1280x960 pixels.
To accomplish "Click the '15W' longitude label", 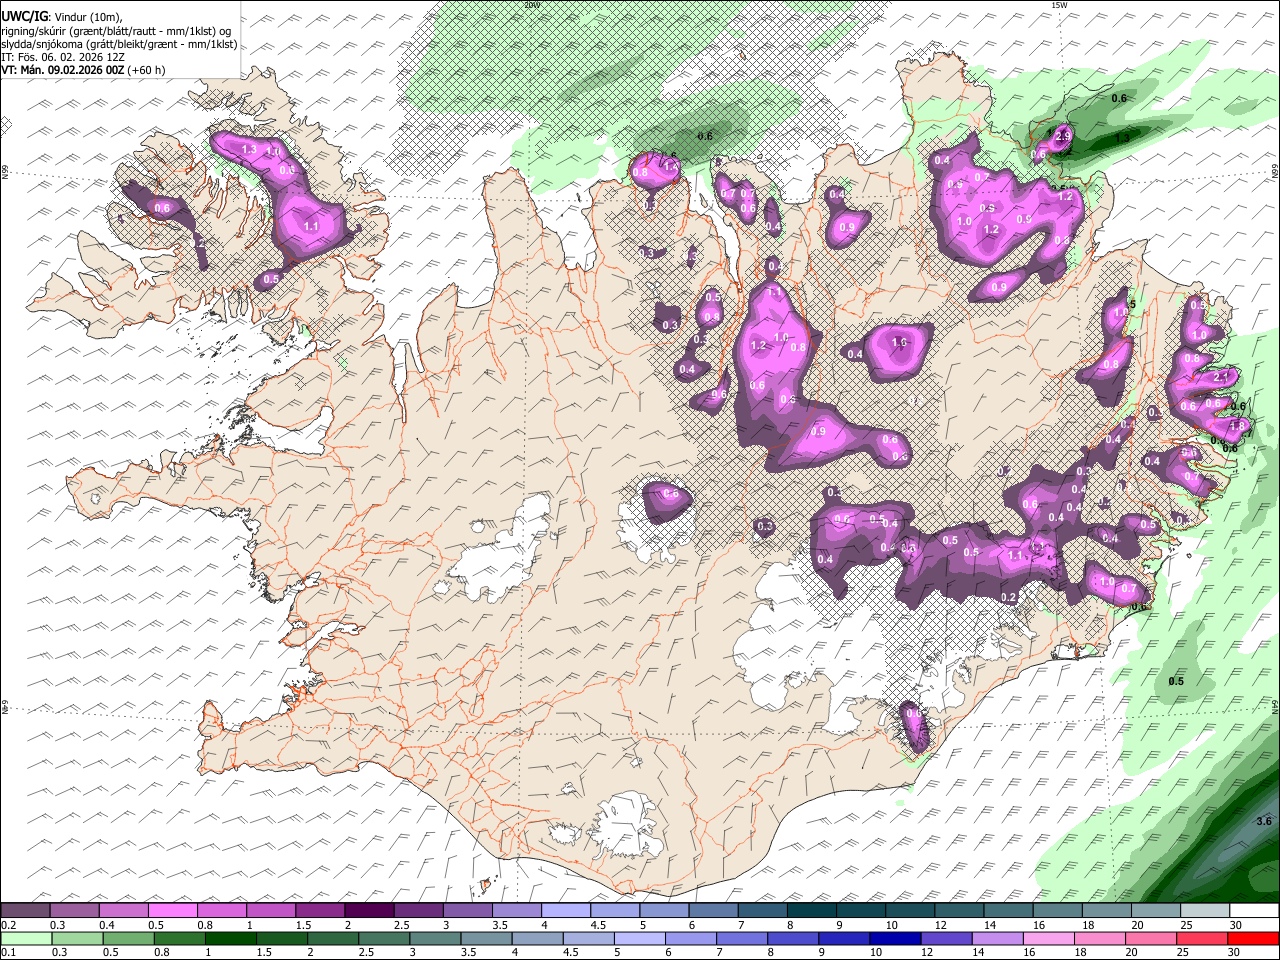I will 1059,5.
